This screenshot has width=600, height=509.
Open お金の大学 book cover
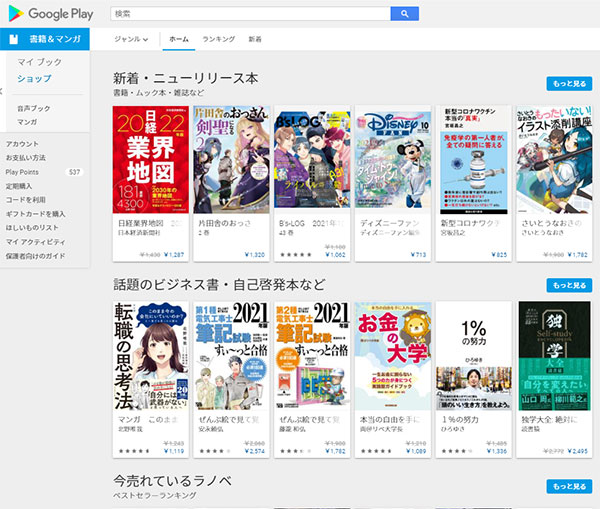[x=393, y=356]
